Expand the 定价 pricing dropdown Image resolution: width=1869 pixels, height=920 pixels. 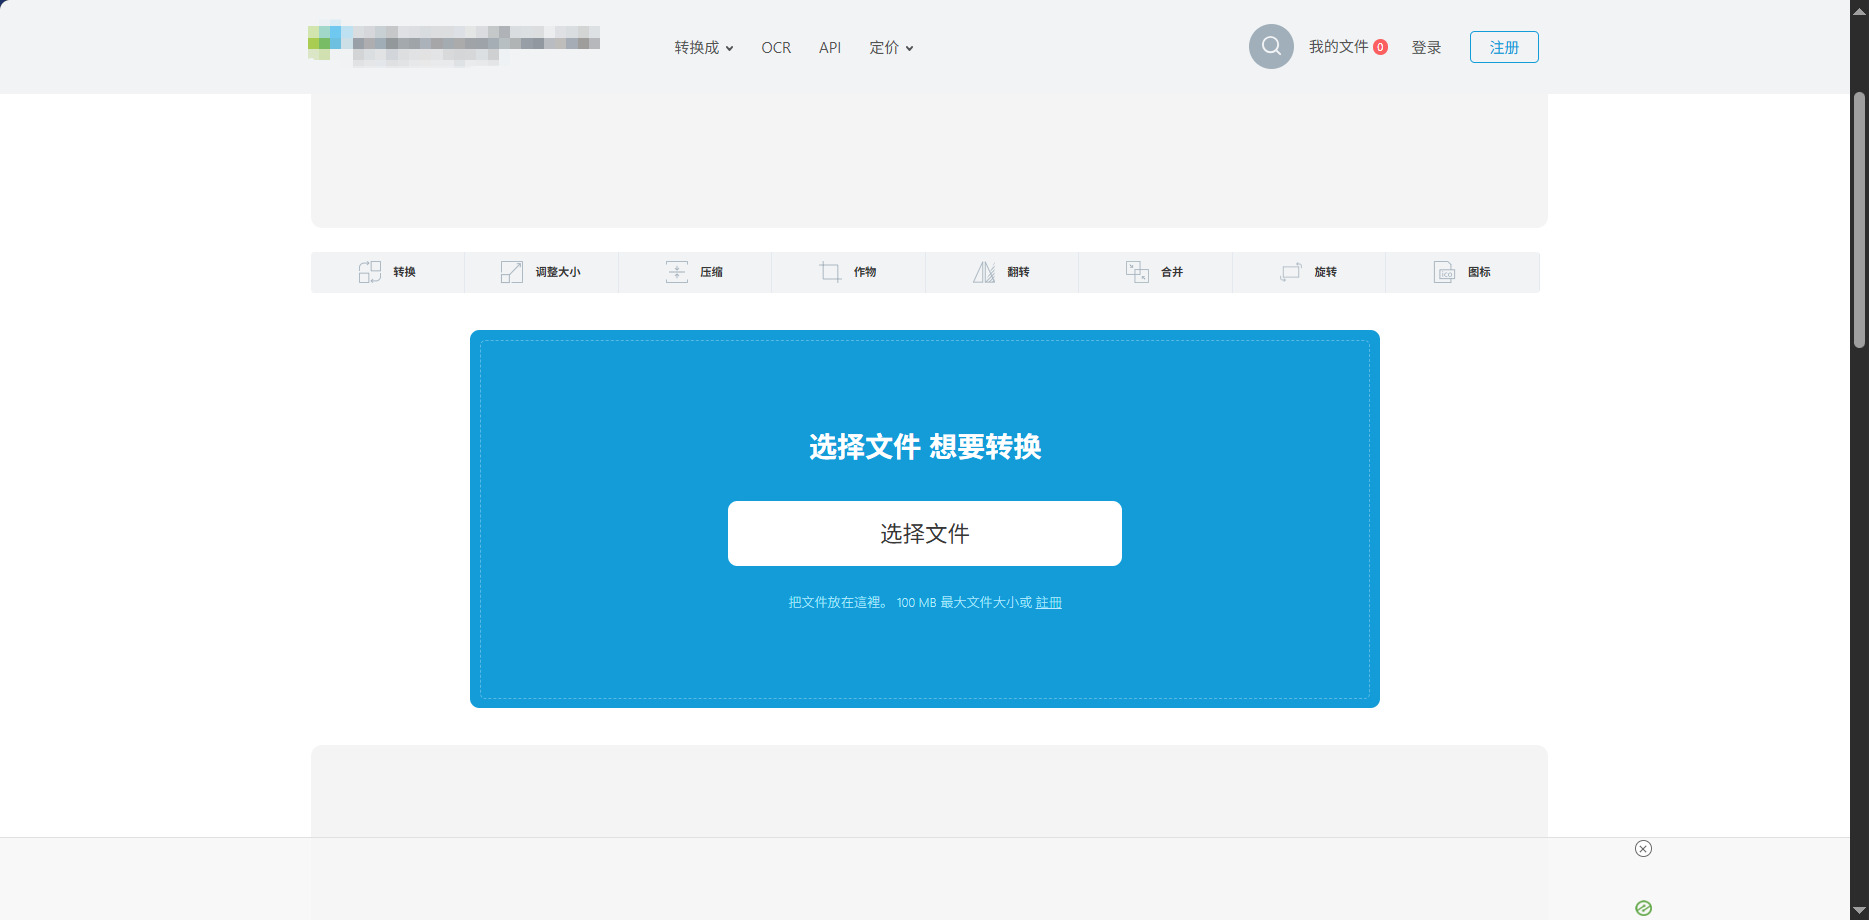891,47
